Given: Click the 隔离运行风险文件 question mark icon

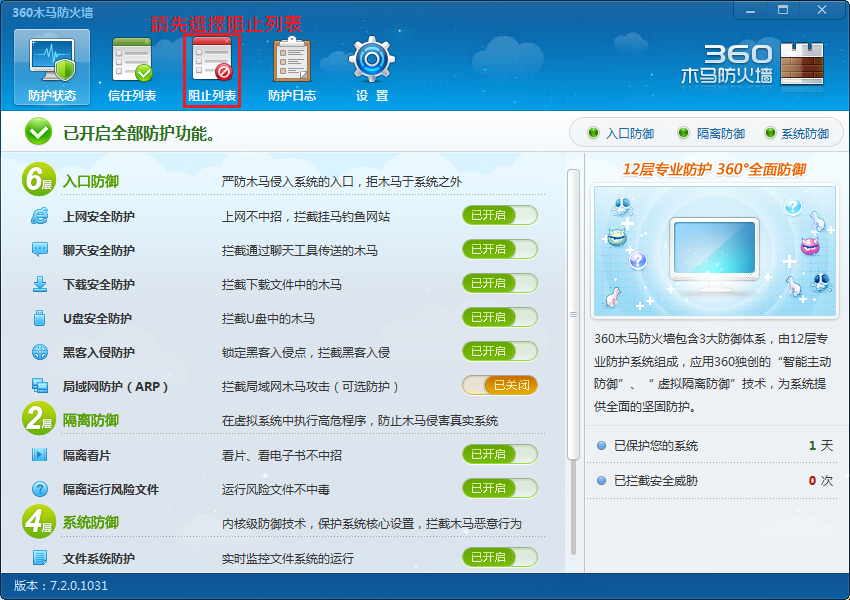Looking at the screenshot, I should pyautogui.click(x=40, y=489).
